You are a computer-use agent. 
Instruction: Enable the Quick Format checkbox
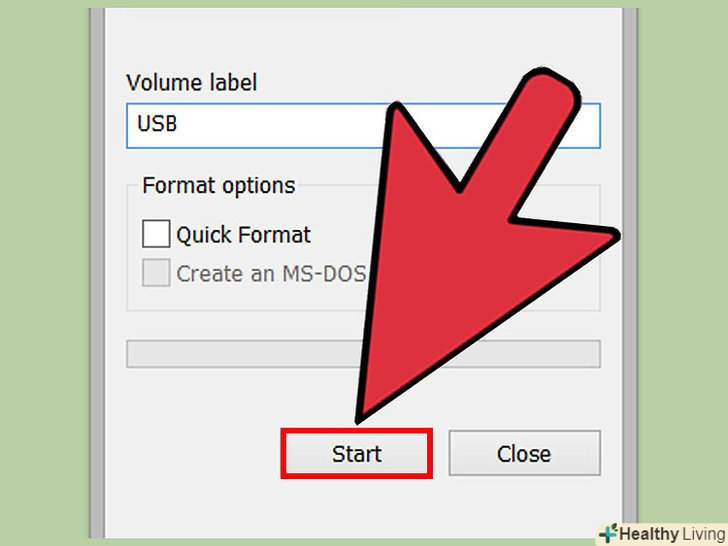pyautogui.click(x=156, y=234)
